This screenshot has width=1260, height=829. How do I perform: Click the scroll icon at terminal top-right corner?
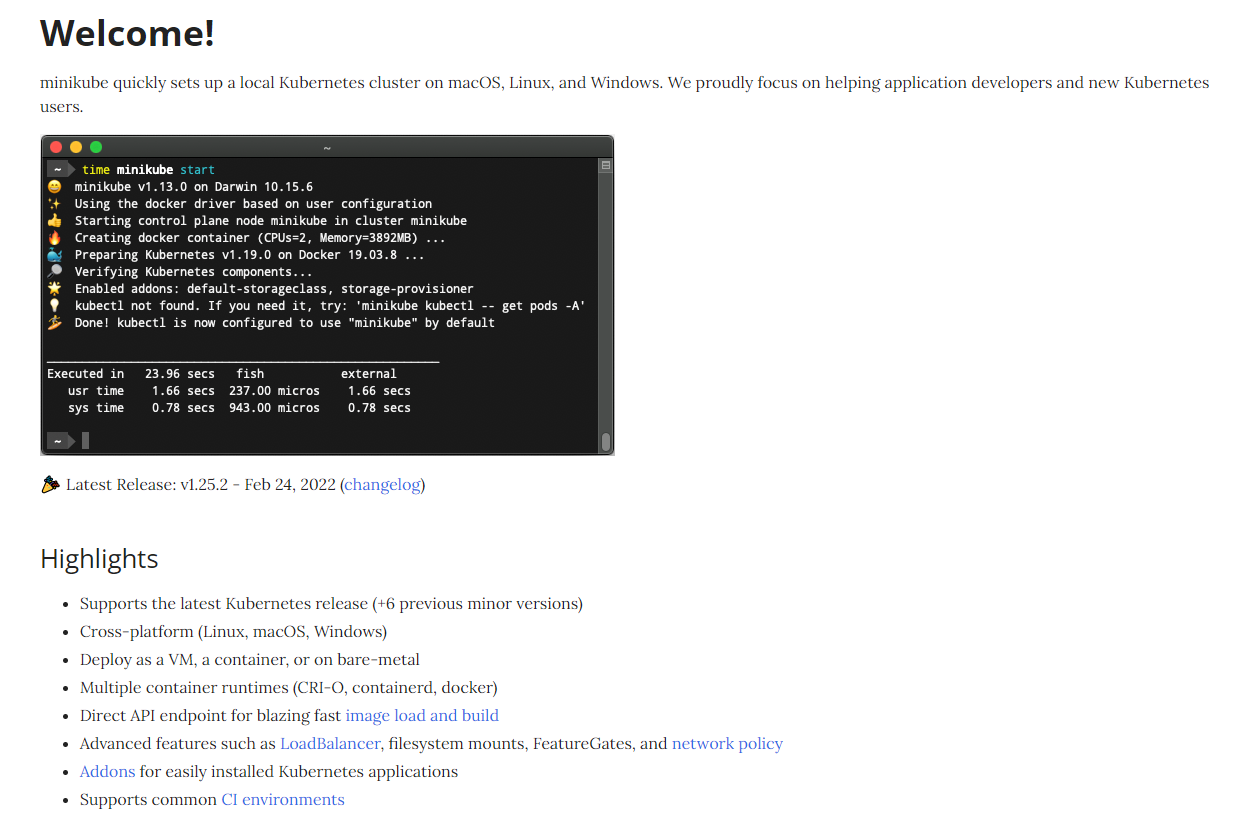[x=605, y=166]
